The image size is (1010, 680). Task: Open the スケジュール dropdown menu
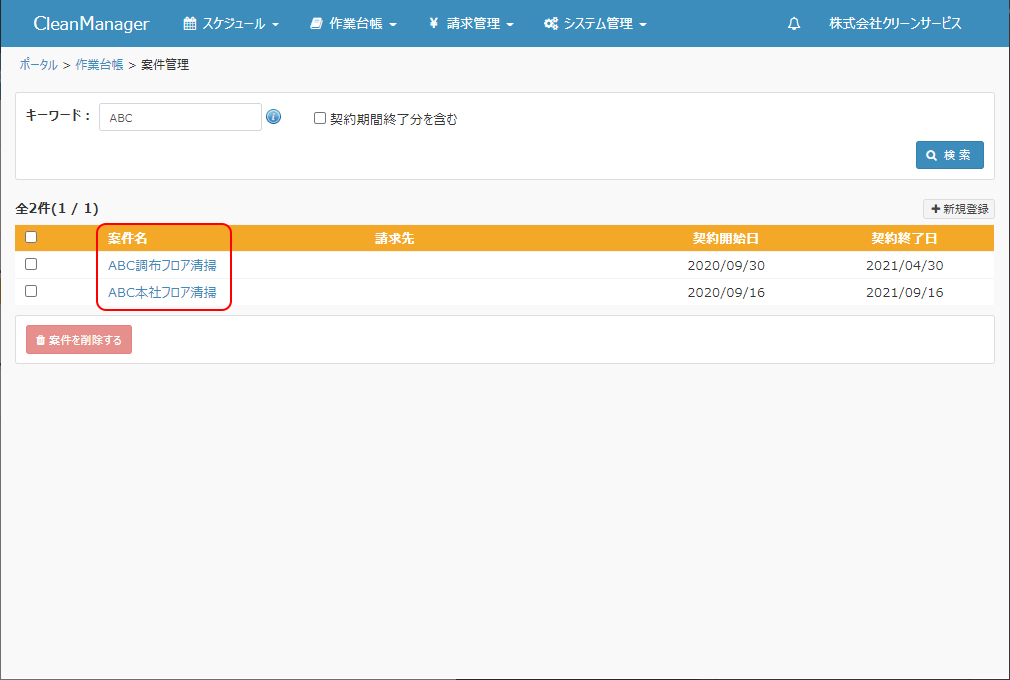(x=231, y=24)
